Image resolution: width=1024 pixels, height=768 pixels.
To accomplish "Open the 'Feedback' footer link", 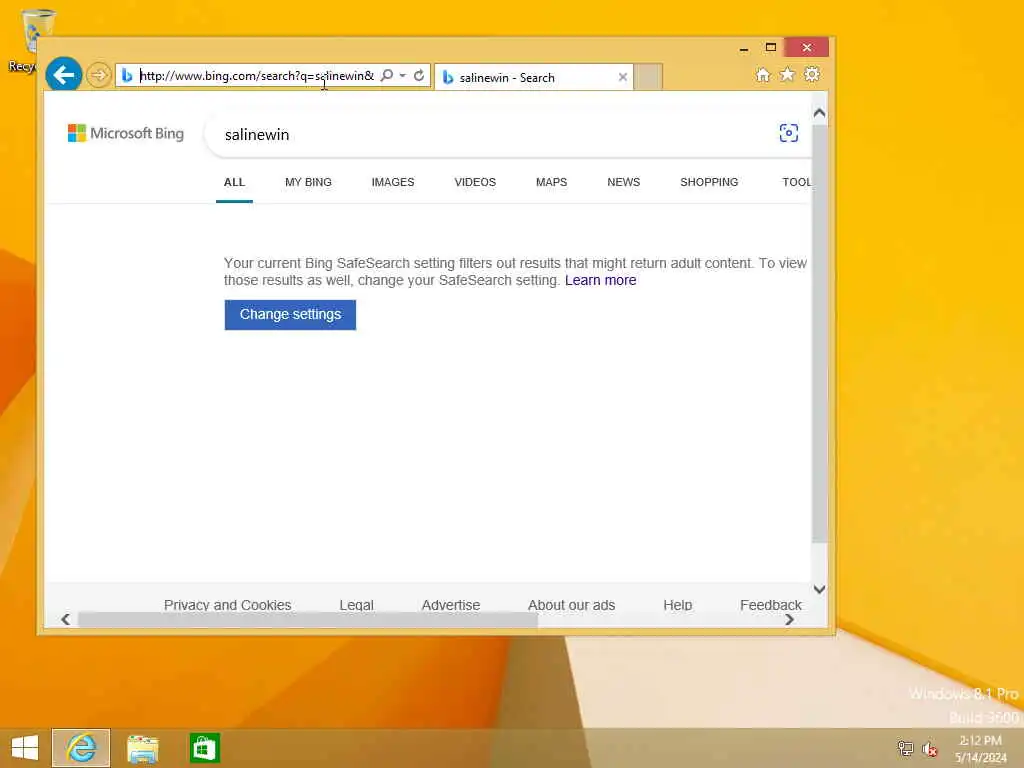I will tap(771, 605).
